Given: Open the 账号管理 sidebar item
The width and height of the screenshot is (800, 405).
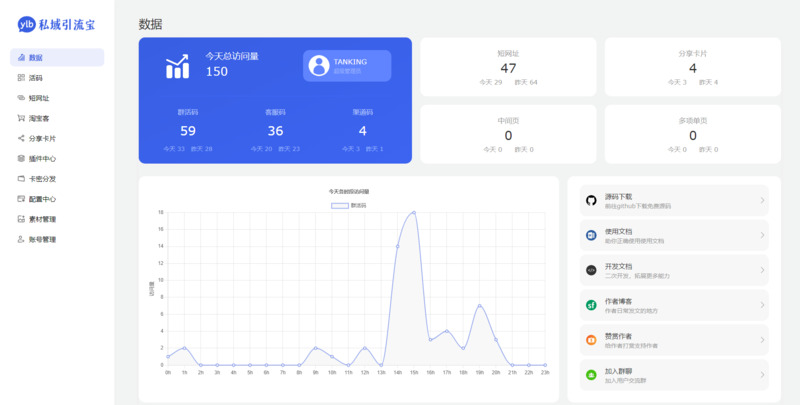Looking at the screenshot, I should (x=43, y=240).
